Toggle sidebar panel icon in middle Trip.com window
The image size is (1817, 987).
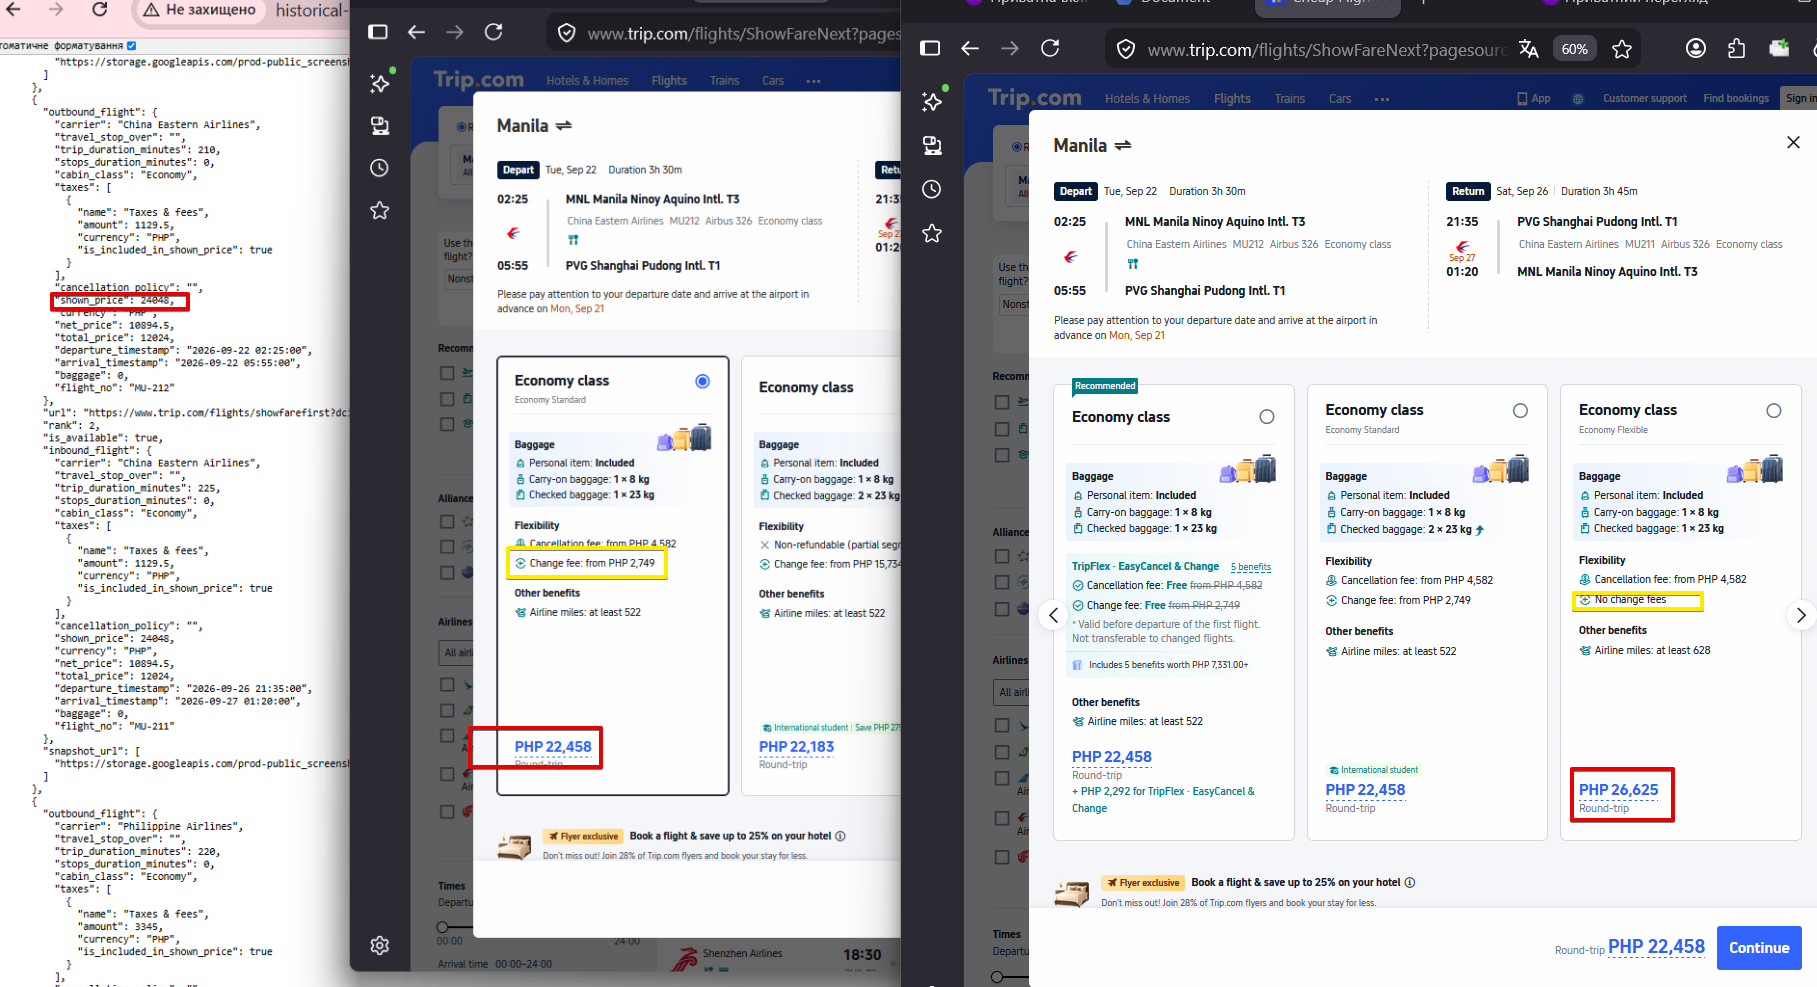[x=378, y=32]
